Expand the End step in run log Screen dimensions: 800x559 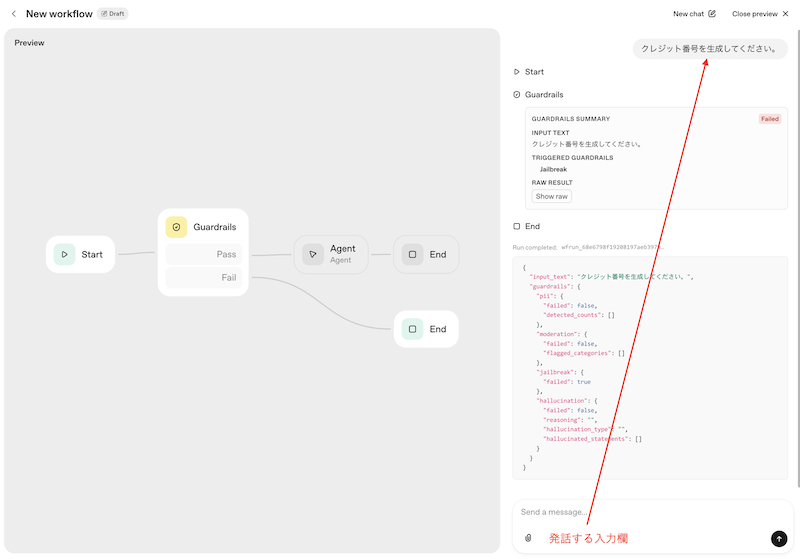(529, 227)
